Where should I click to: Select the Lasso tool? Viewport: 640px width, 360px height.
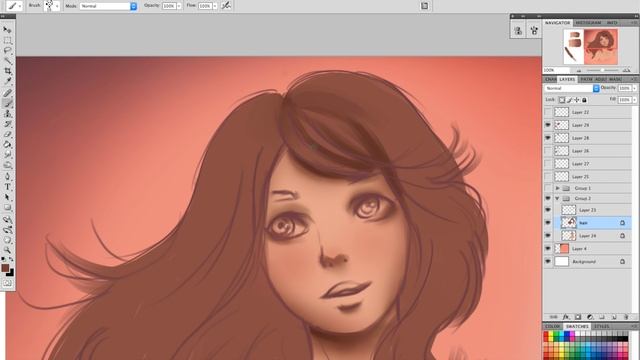[7, 50]
